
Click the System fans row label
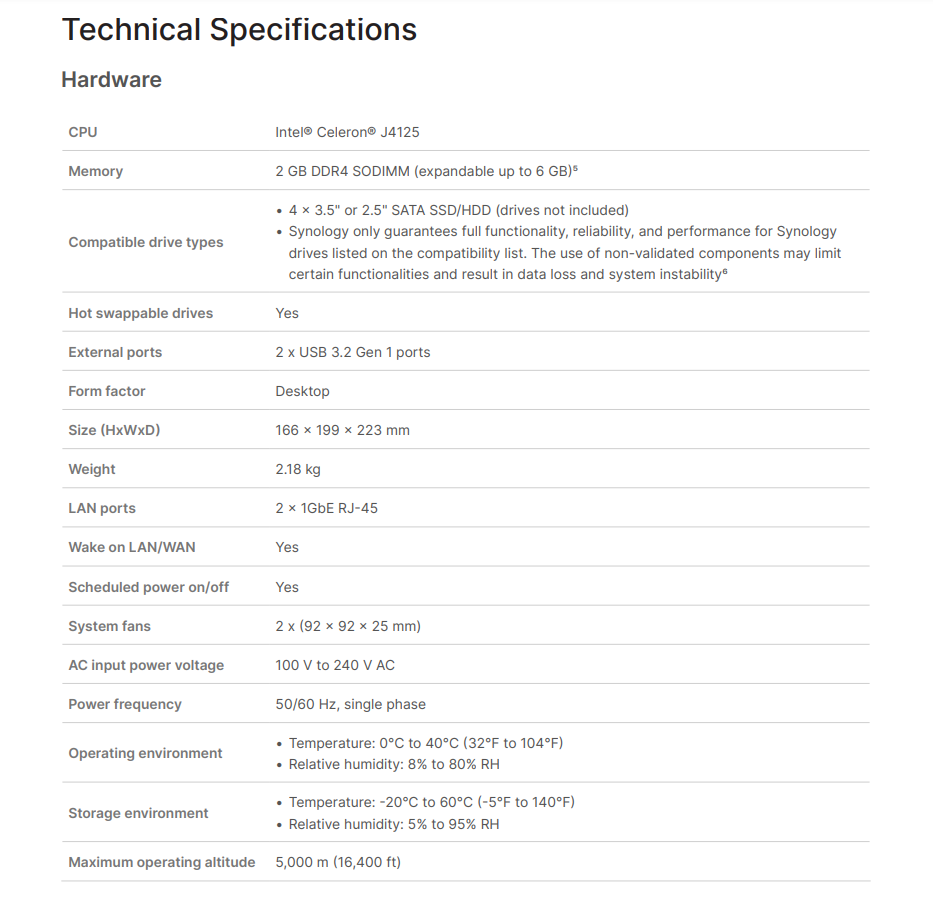pos(109,626)
